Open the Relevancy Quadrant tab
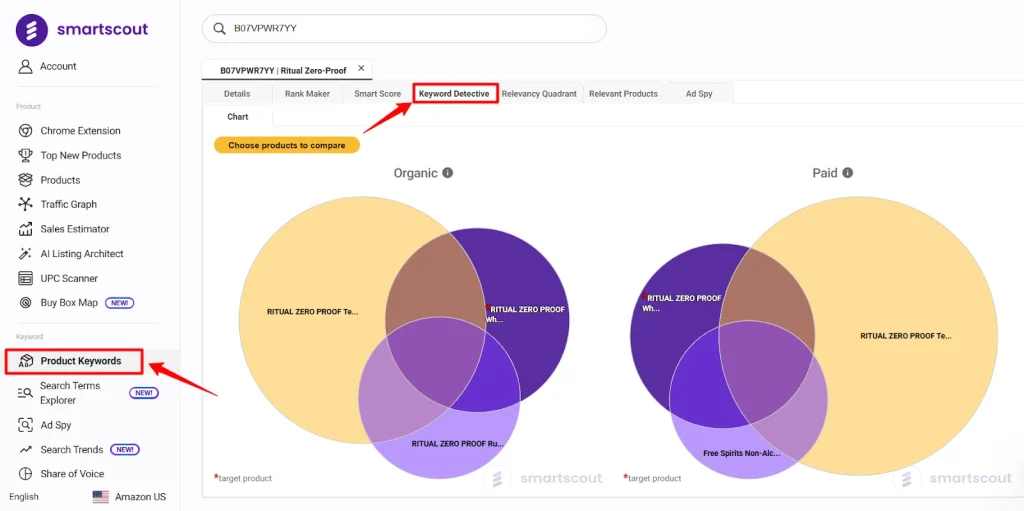 [539, 93]
